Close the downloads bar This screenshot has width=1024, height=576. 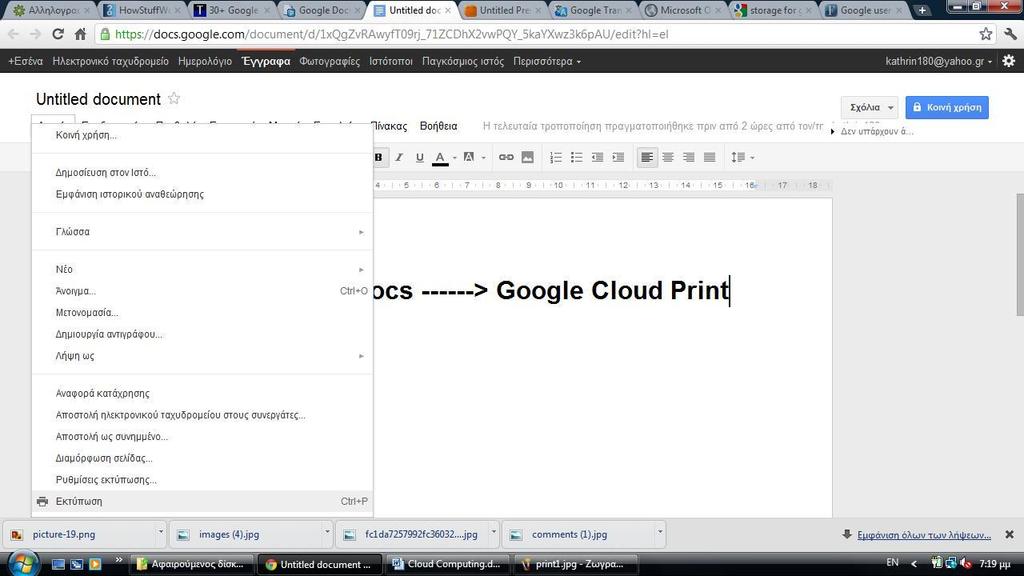point(1009,534)
